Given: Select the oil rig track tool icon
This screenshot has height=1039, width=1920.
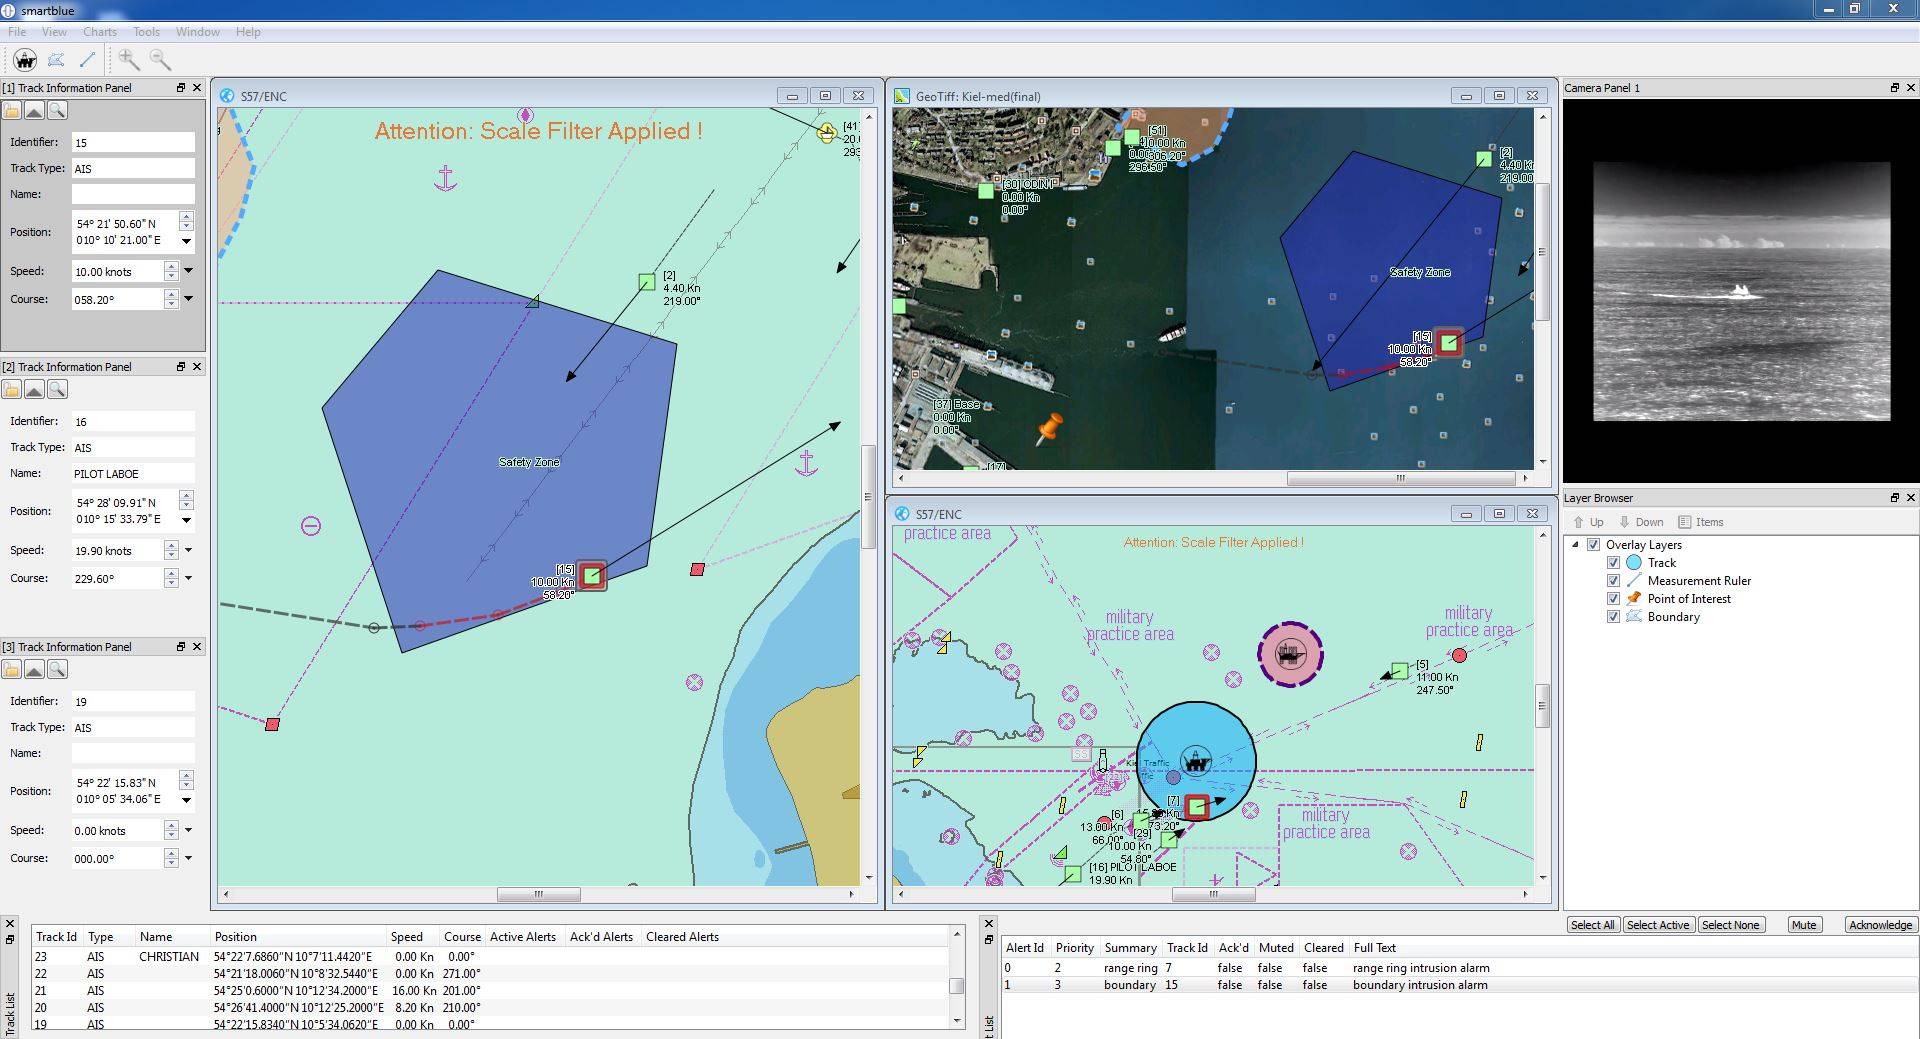Looking at the screenshot, I should [25, 60].
